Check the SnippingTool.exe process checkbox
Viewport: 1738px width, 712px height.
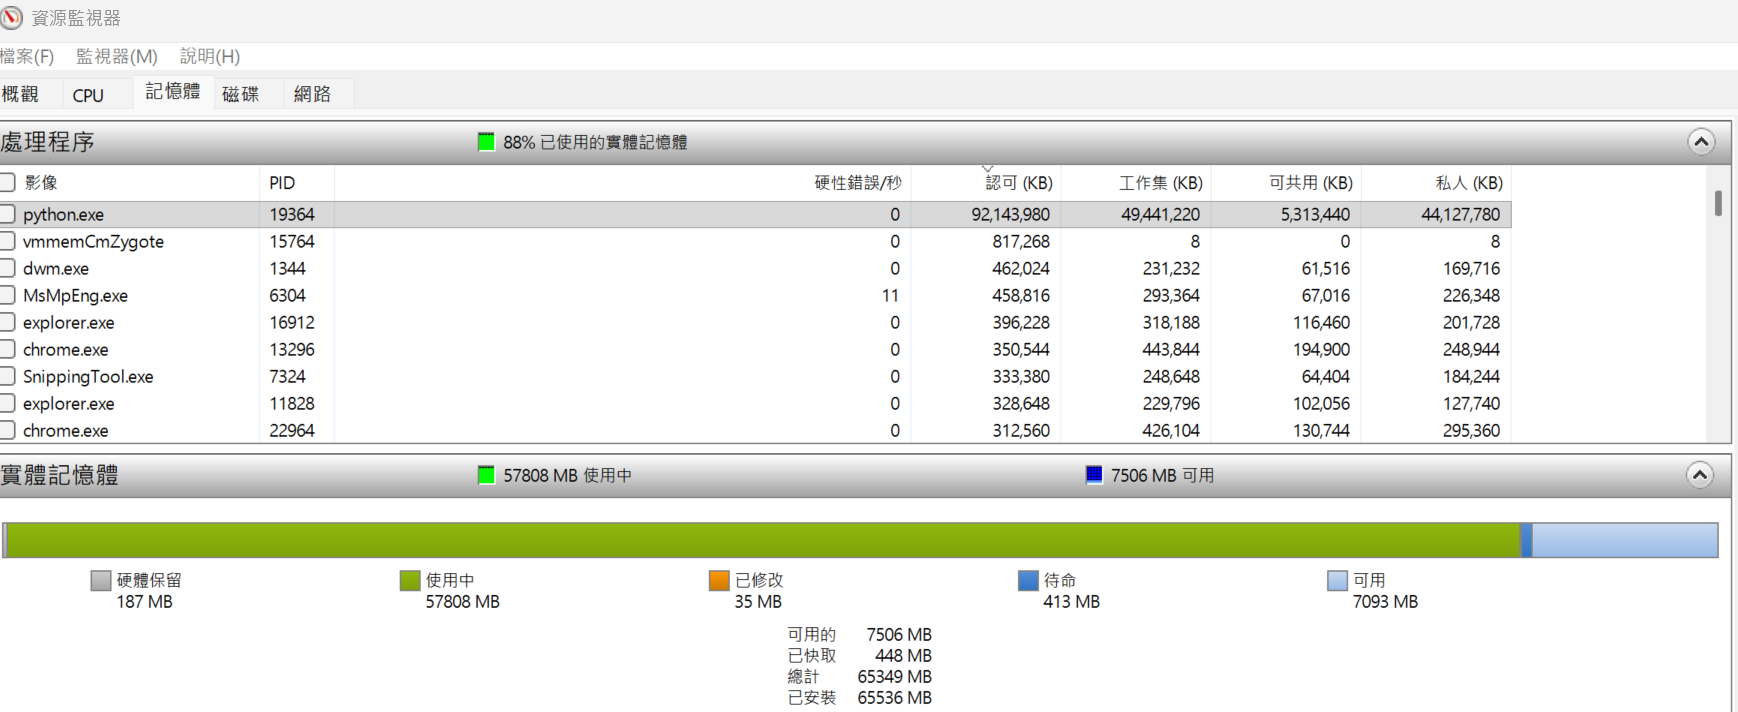pos(7,376)
